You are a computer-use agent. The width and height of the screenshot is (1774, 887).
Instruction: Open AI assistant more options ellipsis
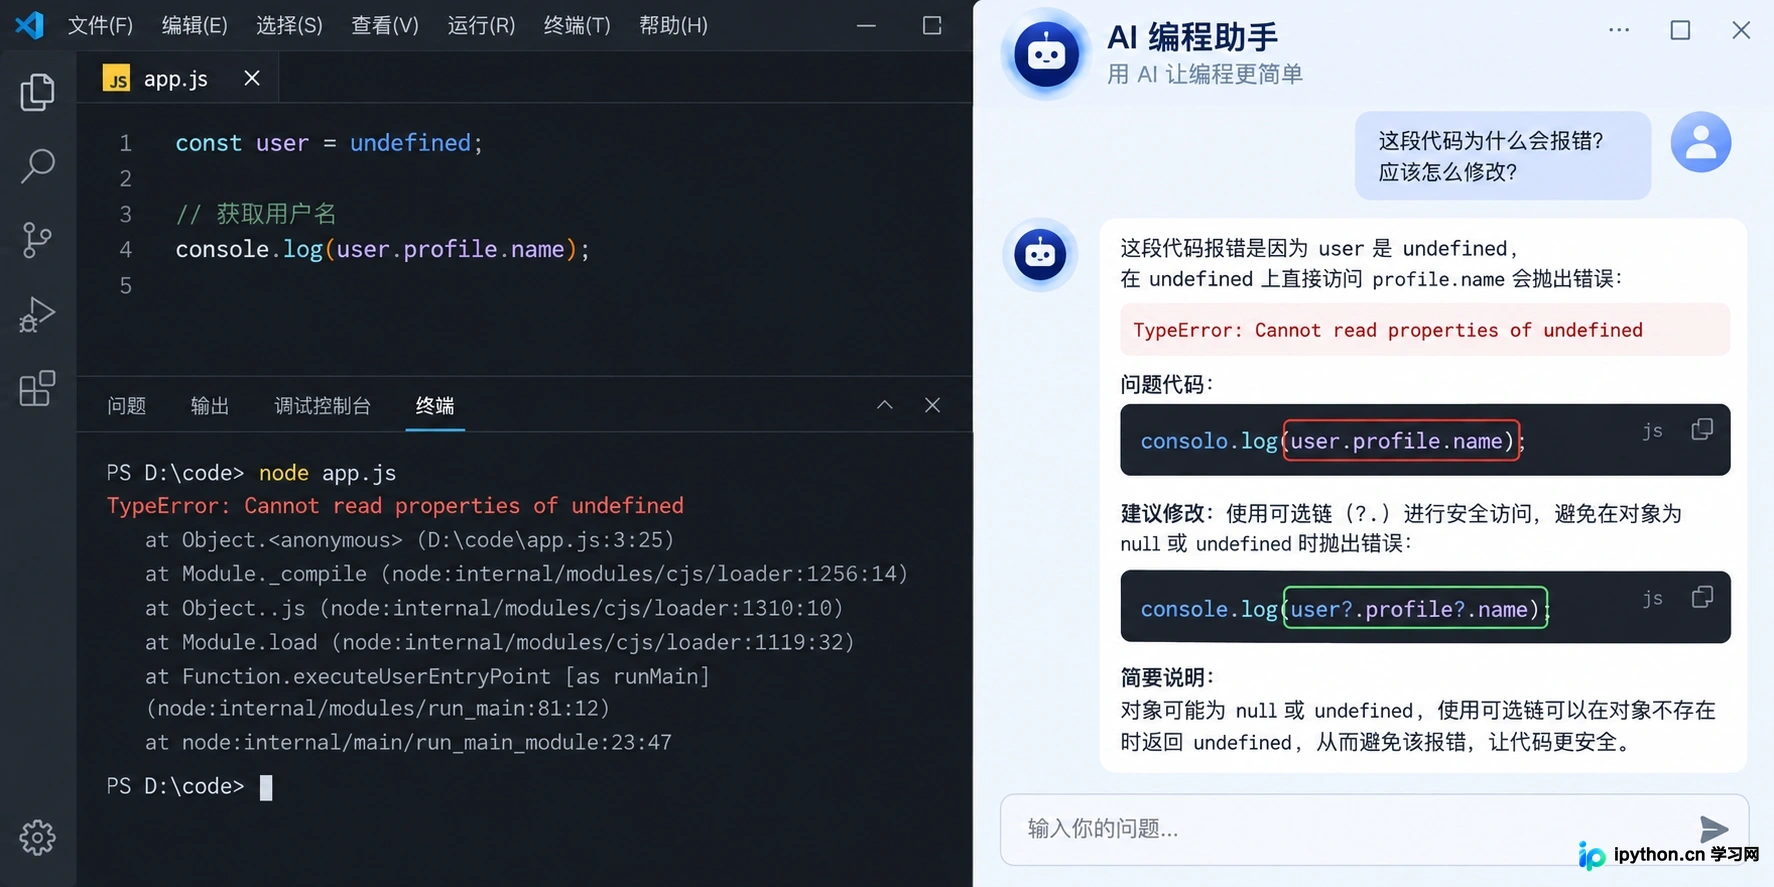[1619, 30]
